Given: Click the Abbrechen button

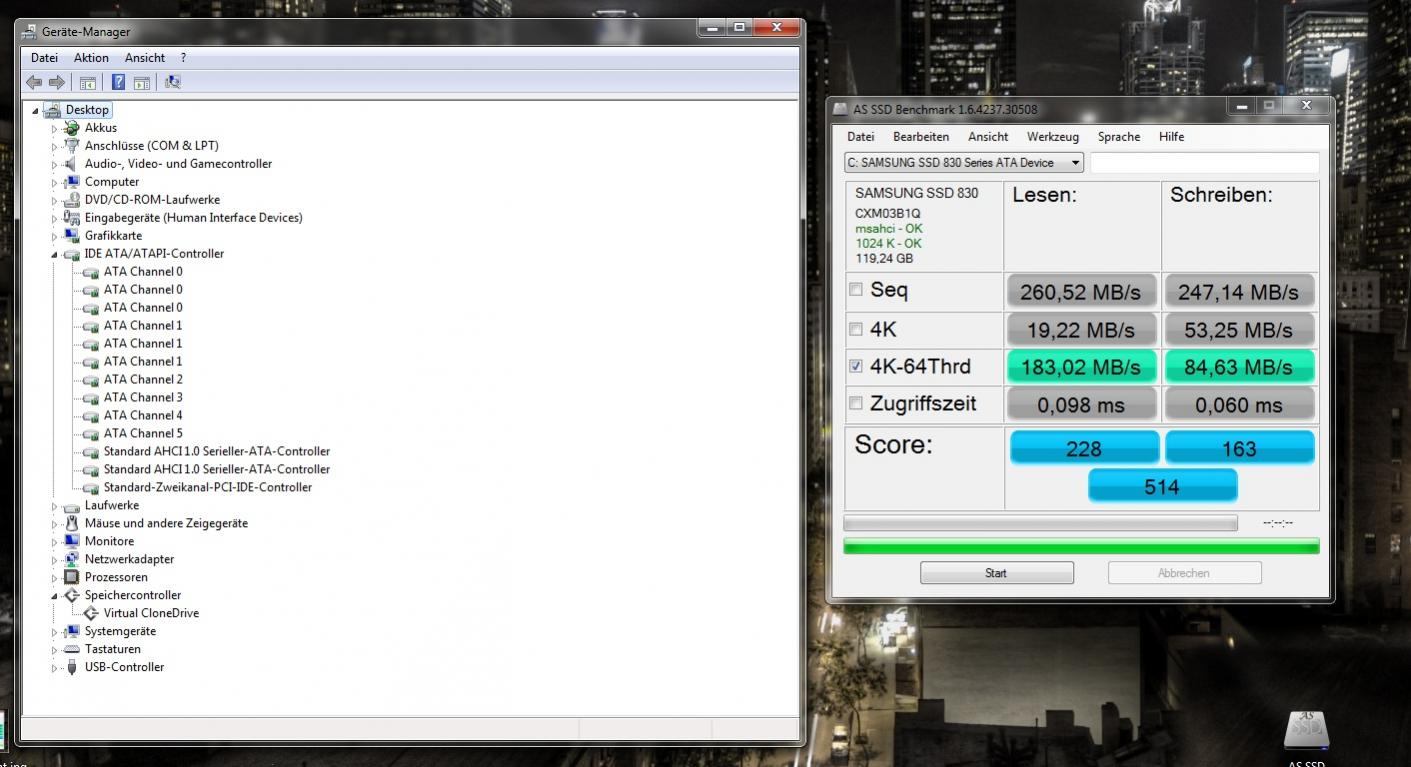Looking at the screenshot, I should pyautogui.click(x=1184, y=573).
